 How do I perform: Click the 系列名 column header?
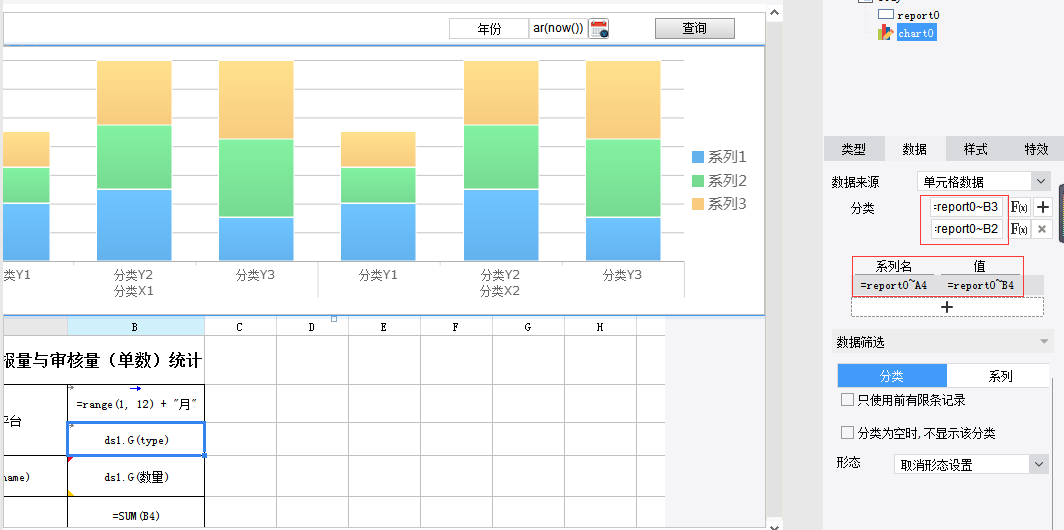(894, 267)
